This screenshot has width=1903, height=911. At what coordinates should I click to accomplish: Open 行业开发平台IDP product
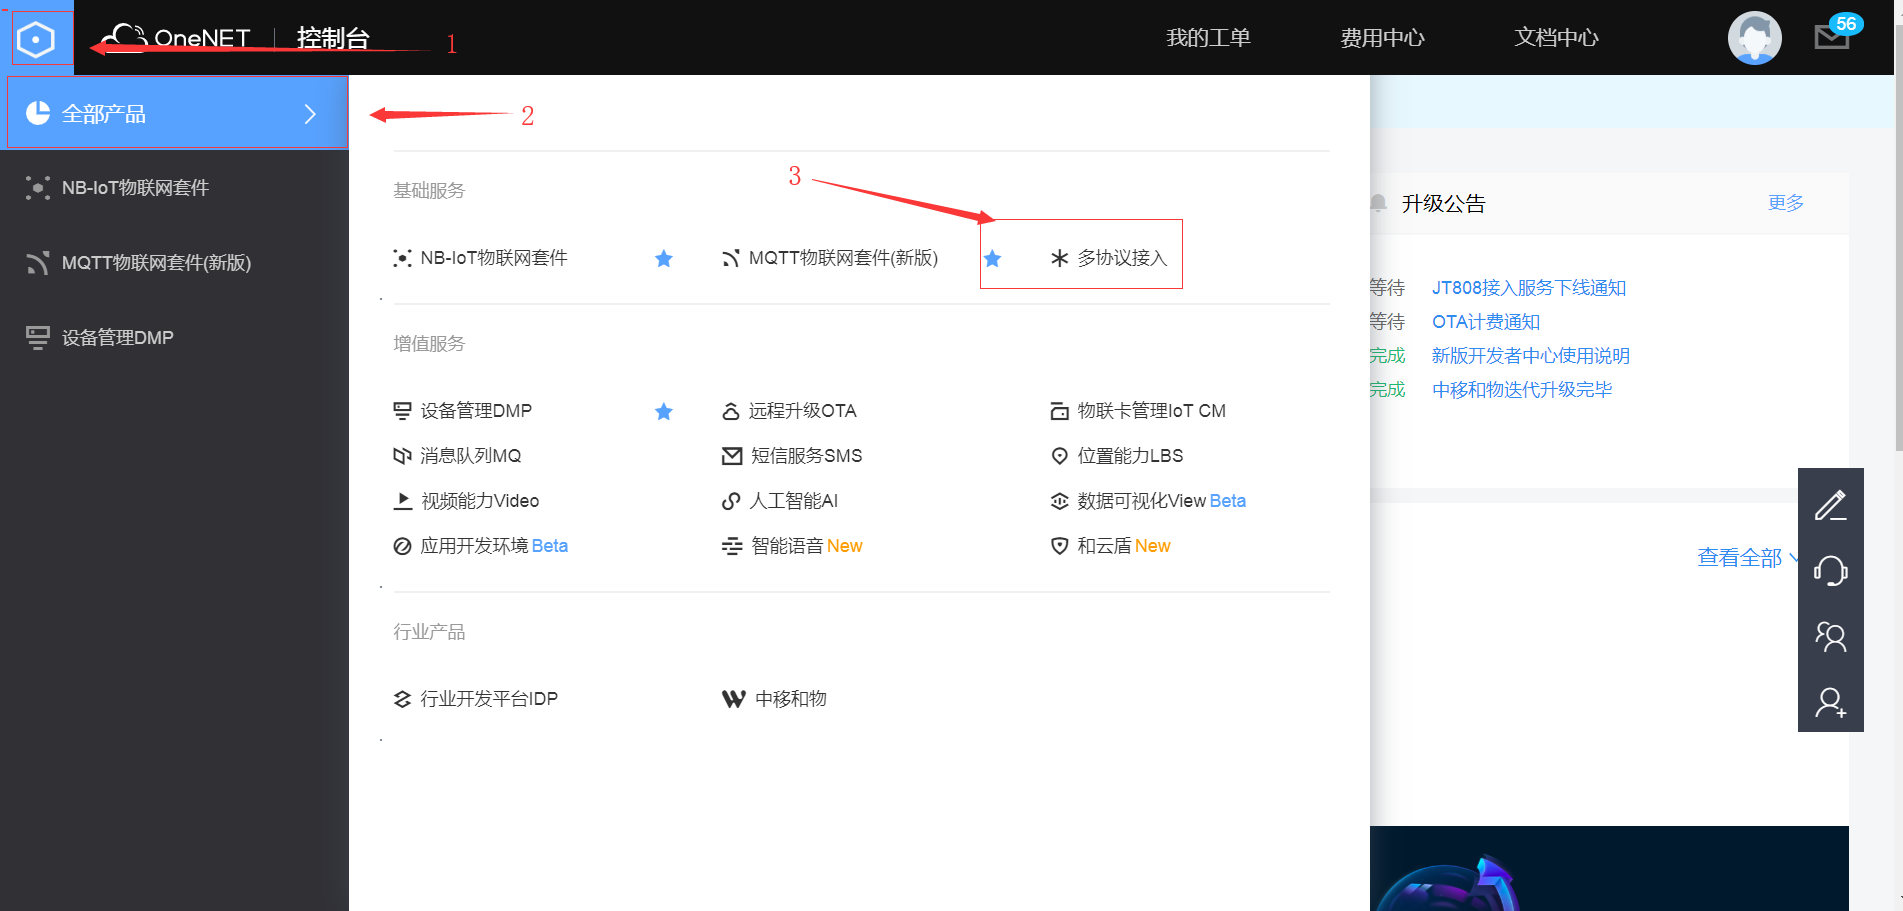click(476, 699)
